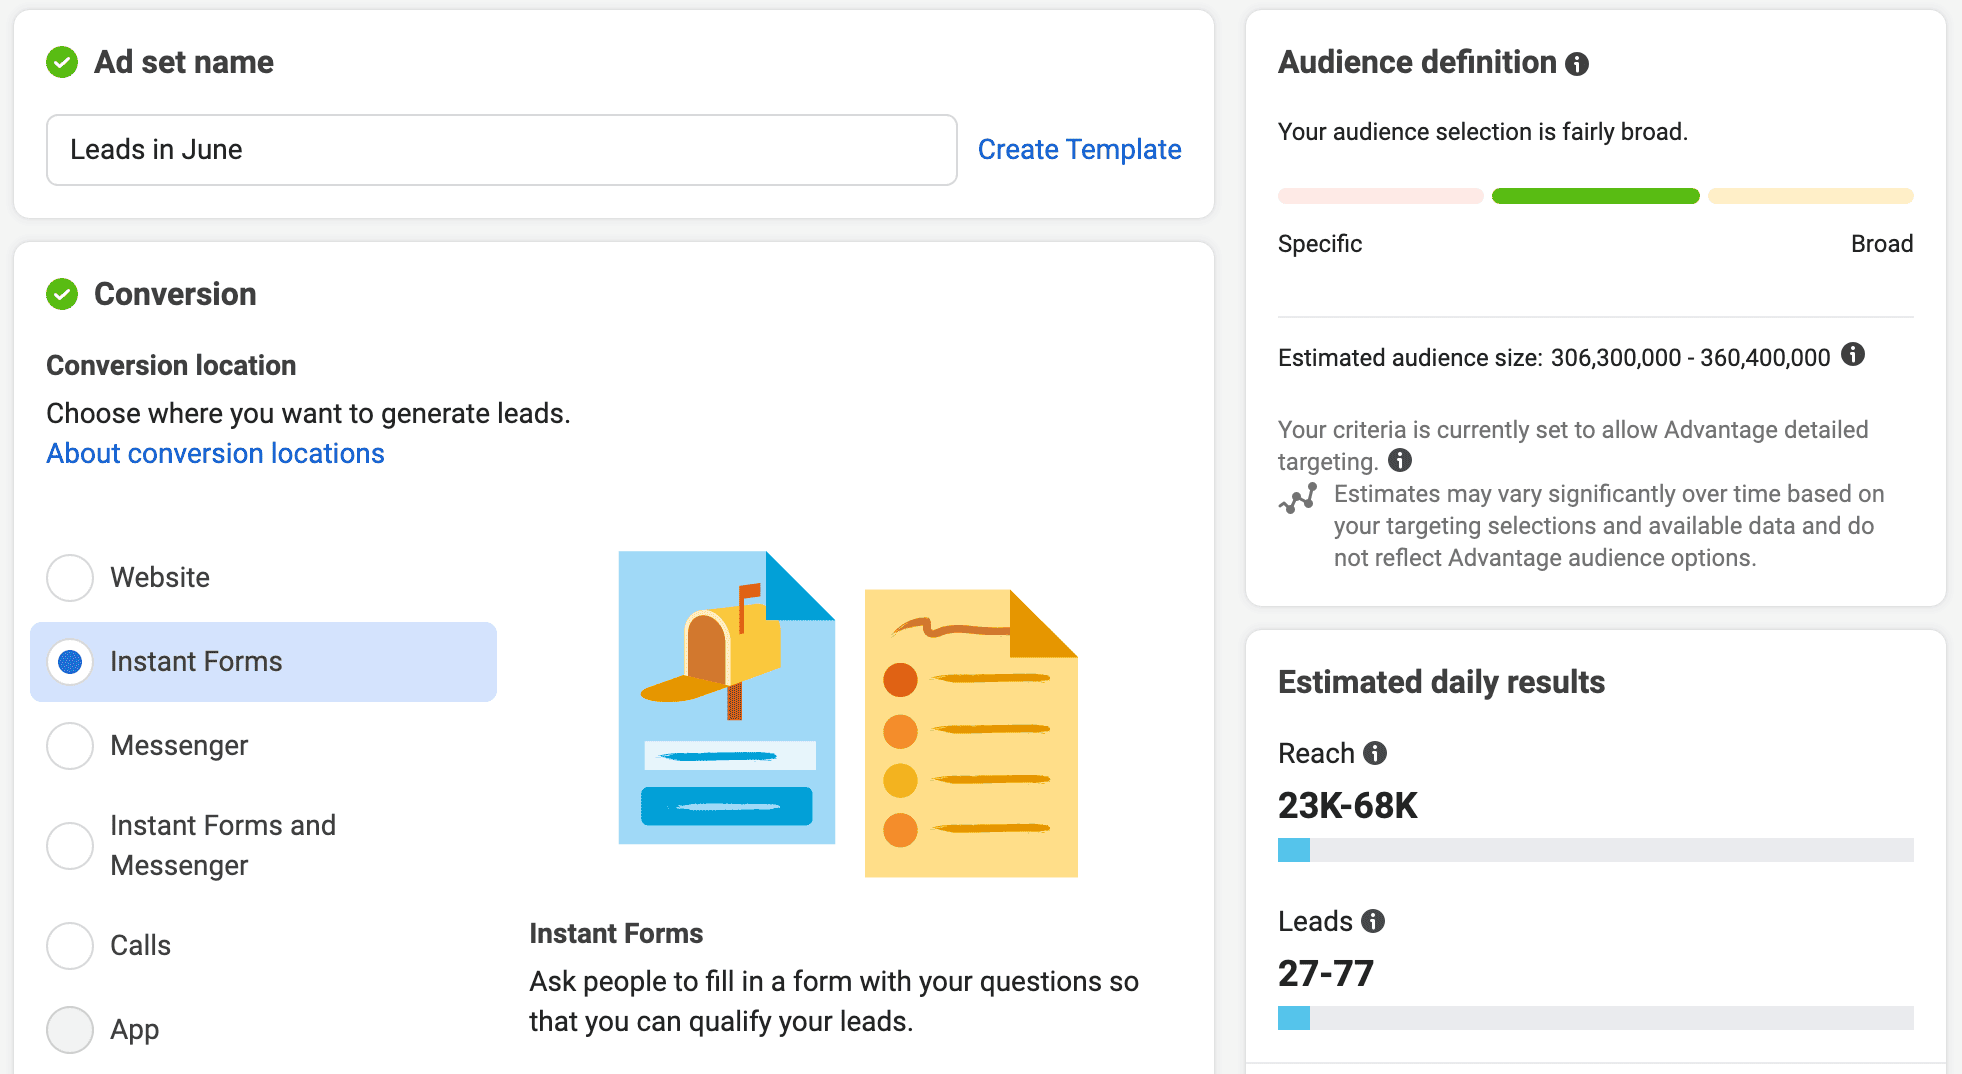The height and width of the screenshot is (1074, 1962).
Task: Select Instant Forms and Messenger option
Action: click(70, 846)
